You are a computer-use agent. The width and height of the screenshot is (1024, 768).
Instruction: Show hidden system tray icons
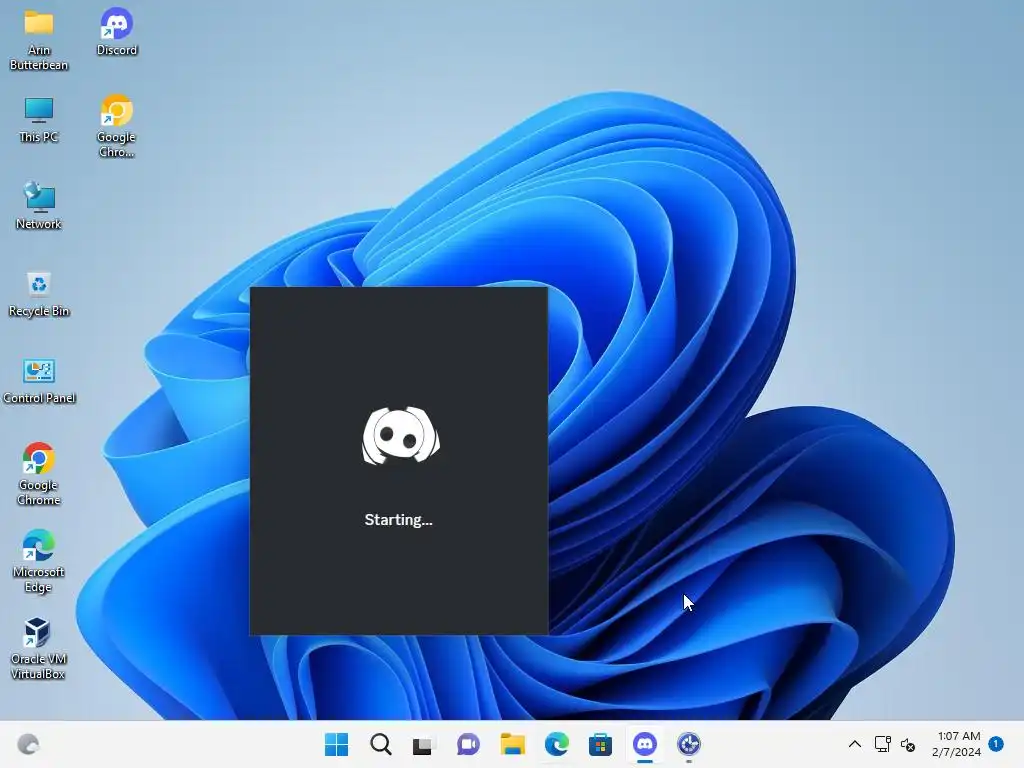pos(855,744)
